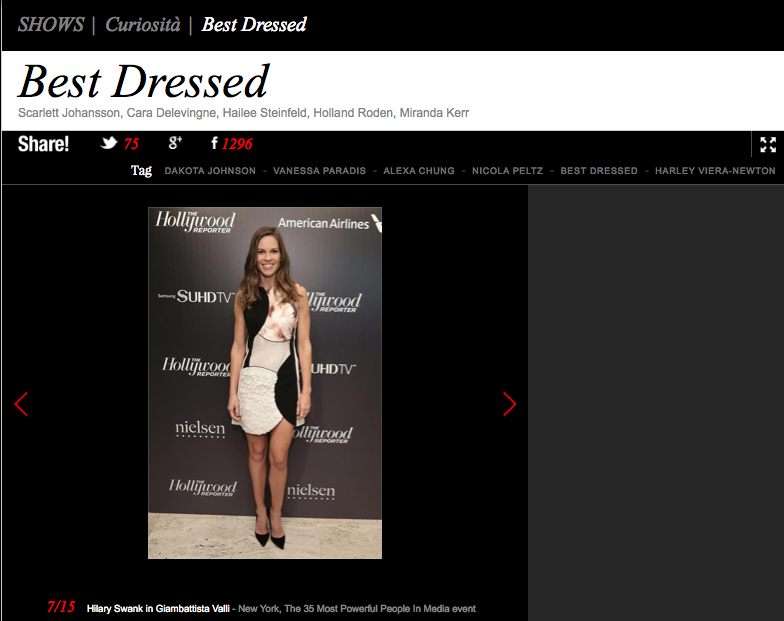Viewport: 784px width, 621px height.
Task: Click the Twitter share count 75
Action: (131, 144)
